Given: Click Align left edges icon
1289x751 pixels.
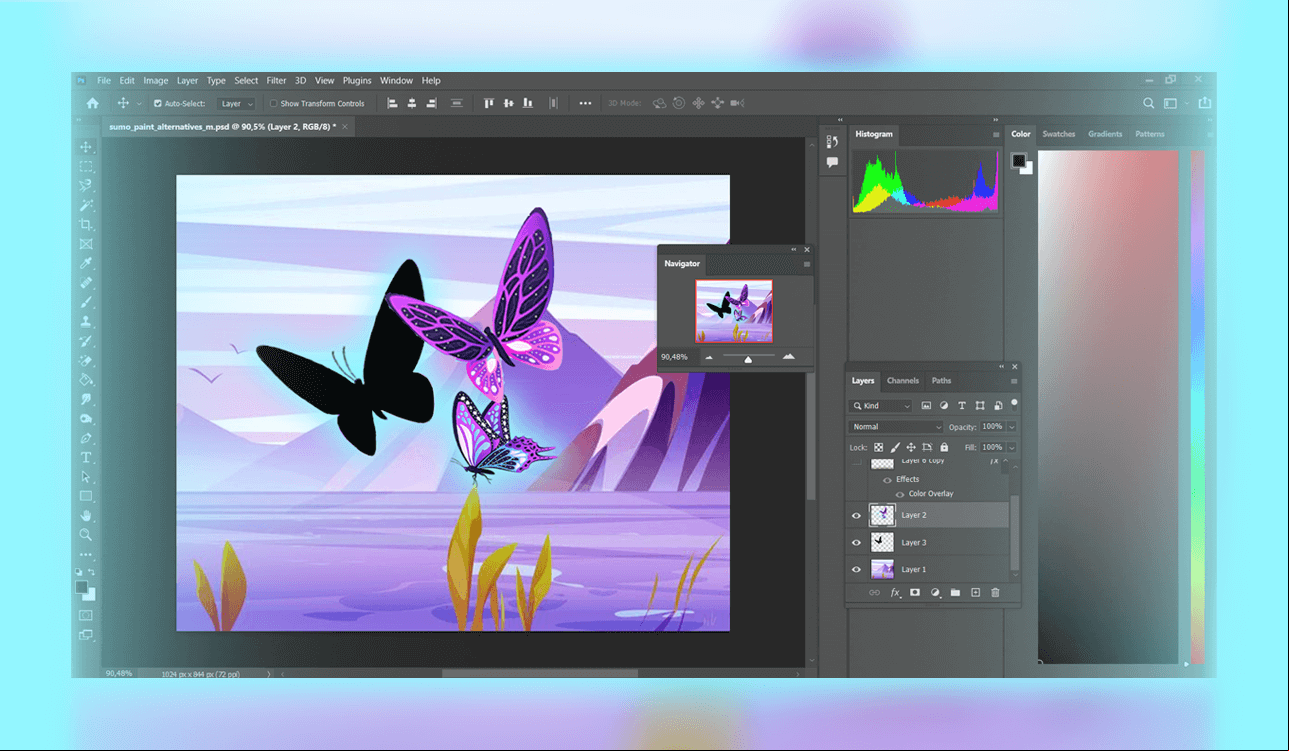Looking at the screenshot, I should click(392, 103).
